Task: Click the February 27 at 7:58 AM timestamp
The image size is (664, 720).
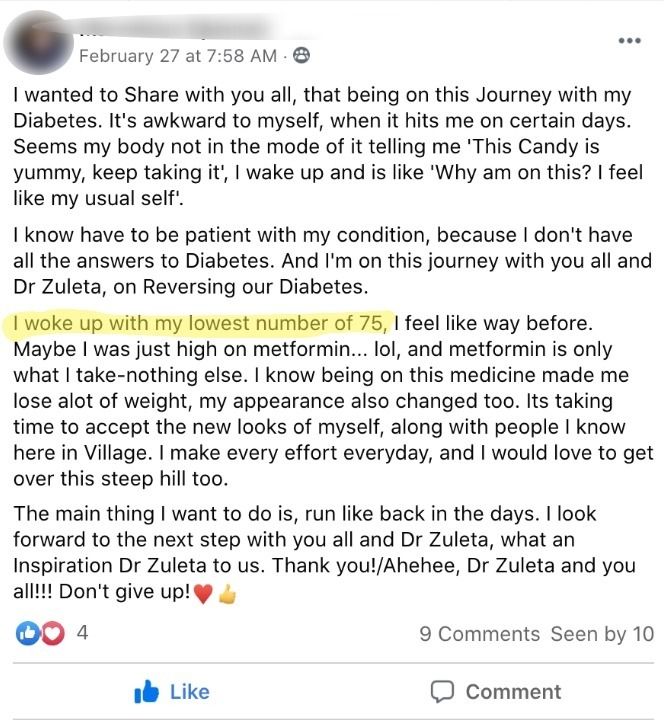Action: pyautogui.click(x=177, y=56)
